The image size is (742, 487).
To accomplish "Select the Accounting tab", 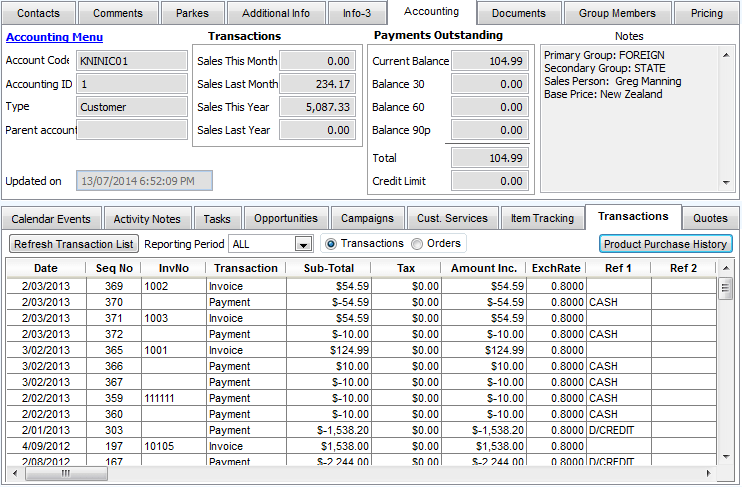I will click(x=432, y=12).
